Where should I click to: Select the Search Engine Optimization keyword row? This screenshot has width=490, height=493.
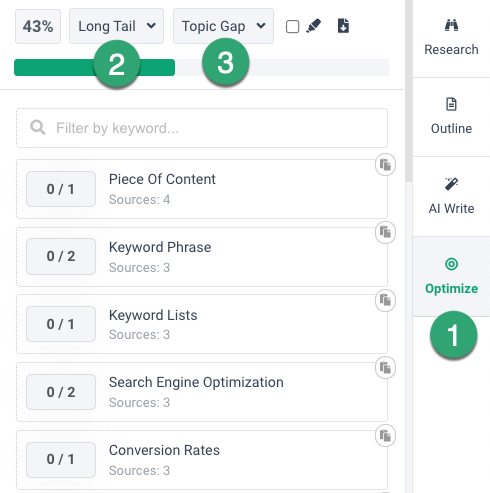pos(202,392)
